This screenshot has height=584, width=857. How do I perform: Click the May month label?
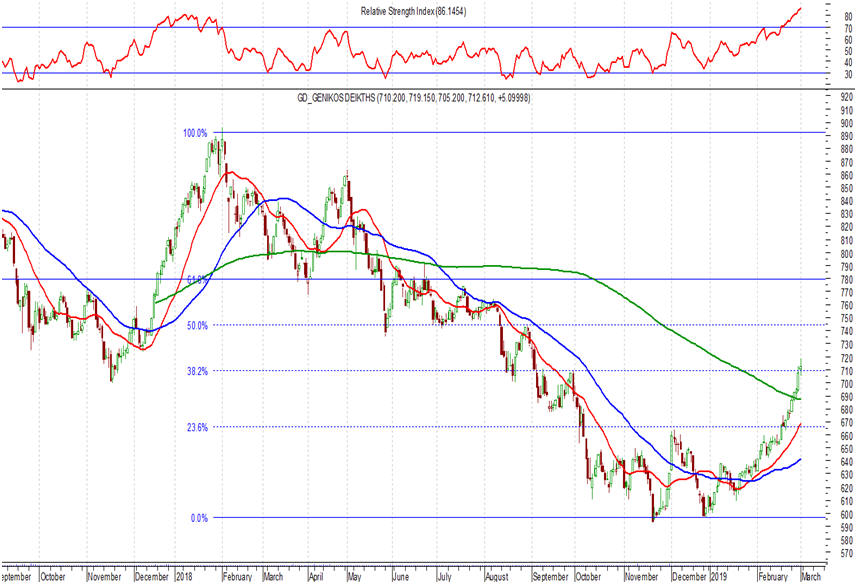tap(354, 576)
